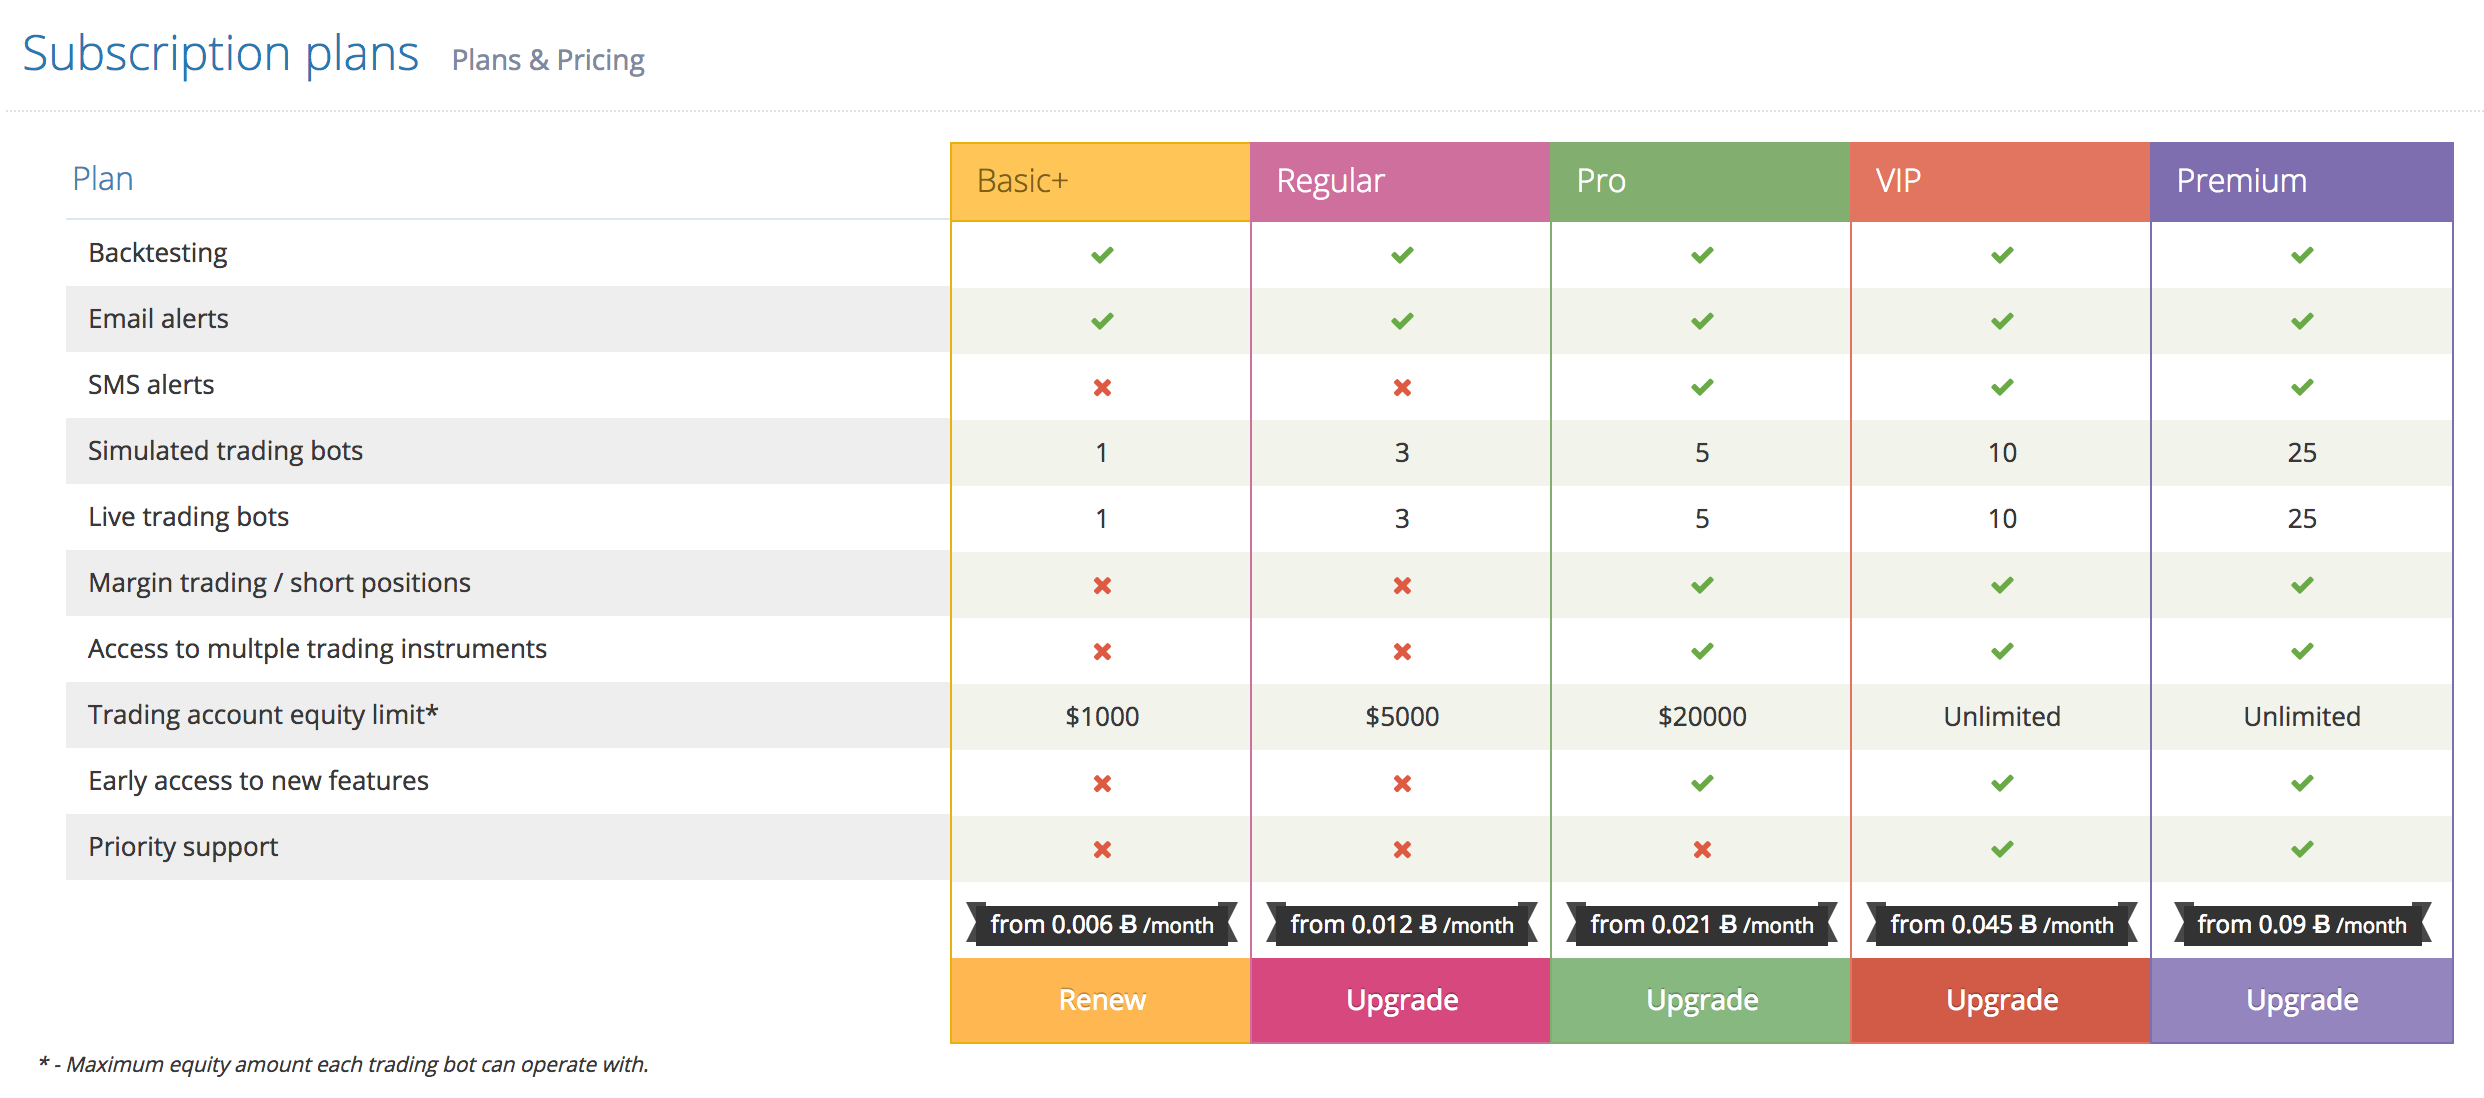Image resolution: width=2484 pixels, height=1098 pixels.
Task: Click the VIP Unlimited equity limit cell
Action: pos(2002,716)
